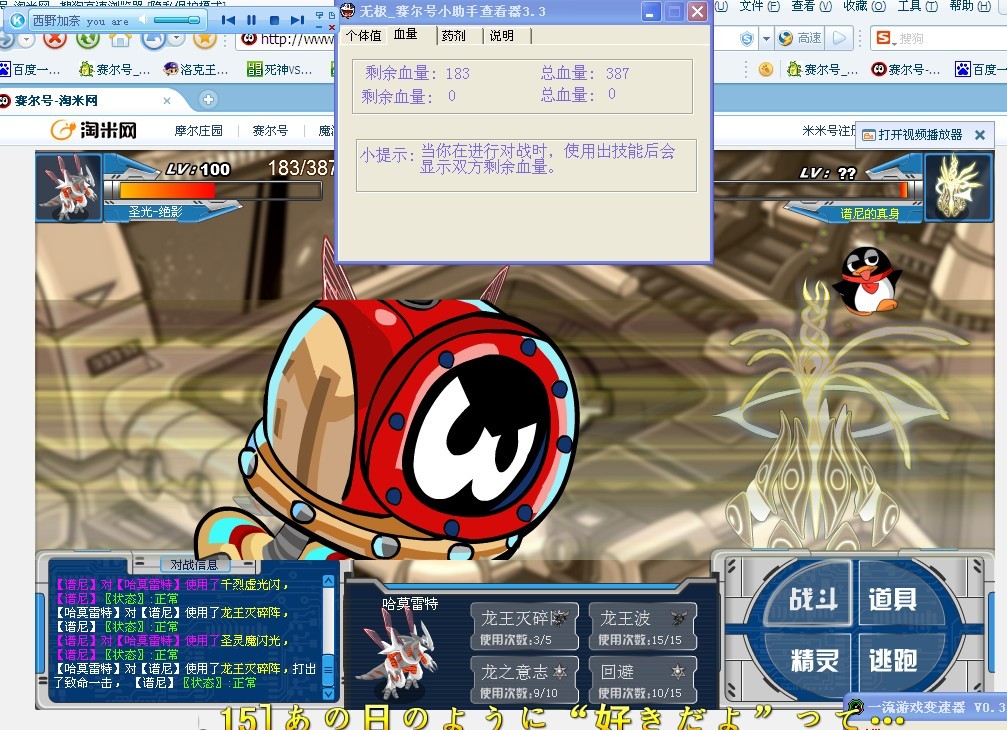The height and width of the screenshot is (730, 1007).
Task: Switch to 个体值 tab in helper window
Action: click(363, 36)
